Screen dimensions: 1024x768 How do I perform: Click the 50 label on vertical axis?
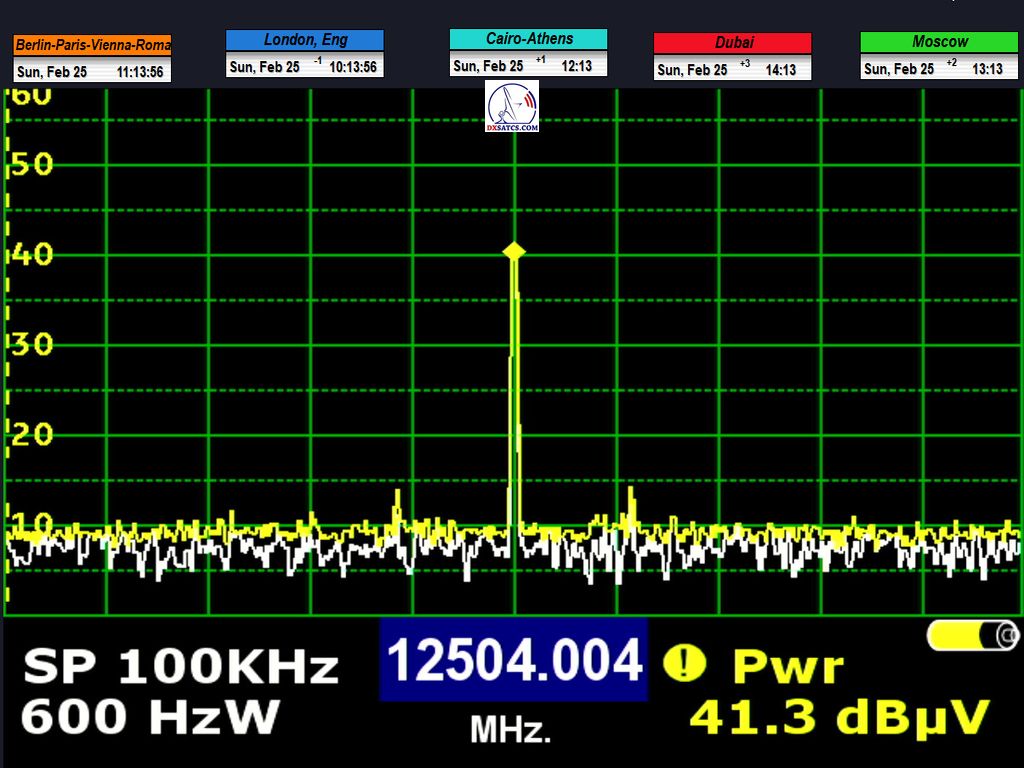tap(31, 164)
